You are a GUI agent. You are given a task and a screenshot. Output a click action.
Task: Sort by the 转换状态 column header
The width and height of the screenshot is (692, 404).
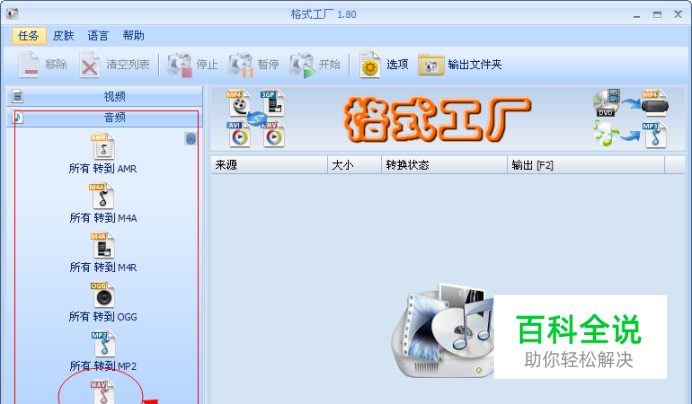(x=444, y=165)
